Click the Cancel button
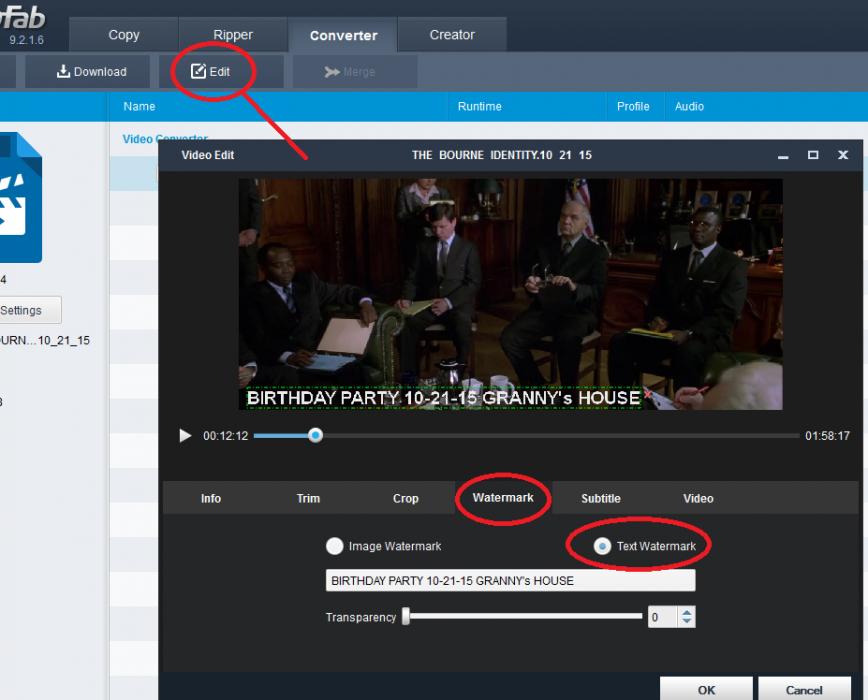The height and width of the screenshot is (700, 868). point(804,689)
